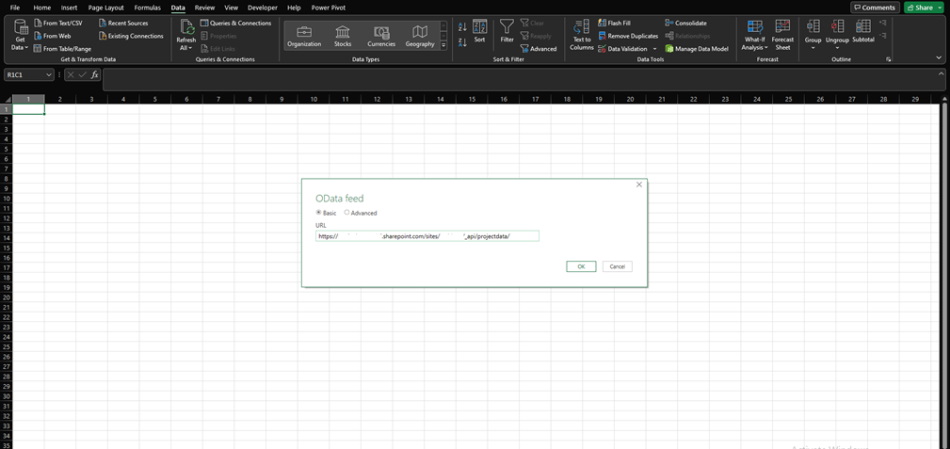Open Advanced filter options

tap(539, 49)
